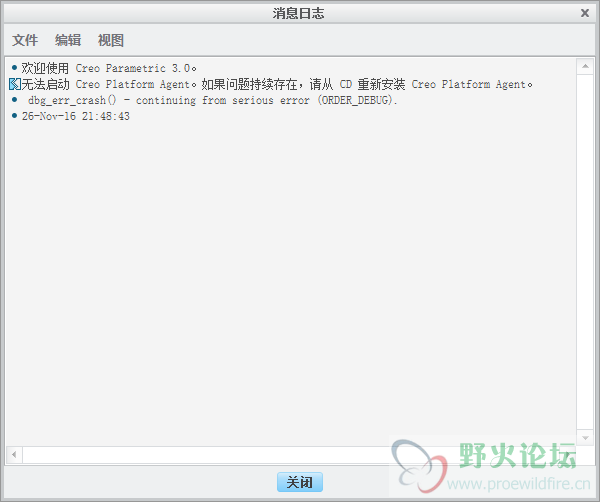600x502 pixels.
Task: Click the horizontal scrollbar left arrow
Action: (14, 455)
